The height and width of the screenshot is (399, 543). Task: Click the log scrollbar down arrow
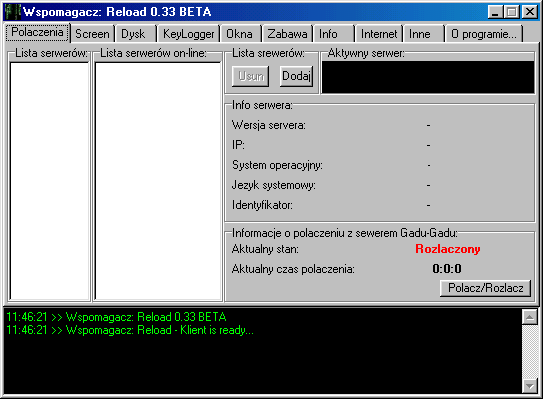click(529, 385)
